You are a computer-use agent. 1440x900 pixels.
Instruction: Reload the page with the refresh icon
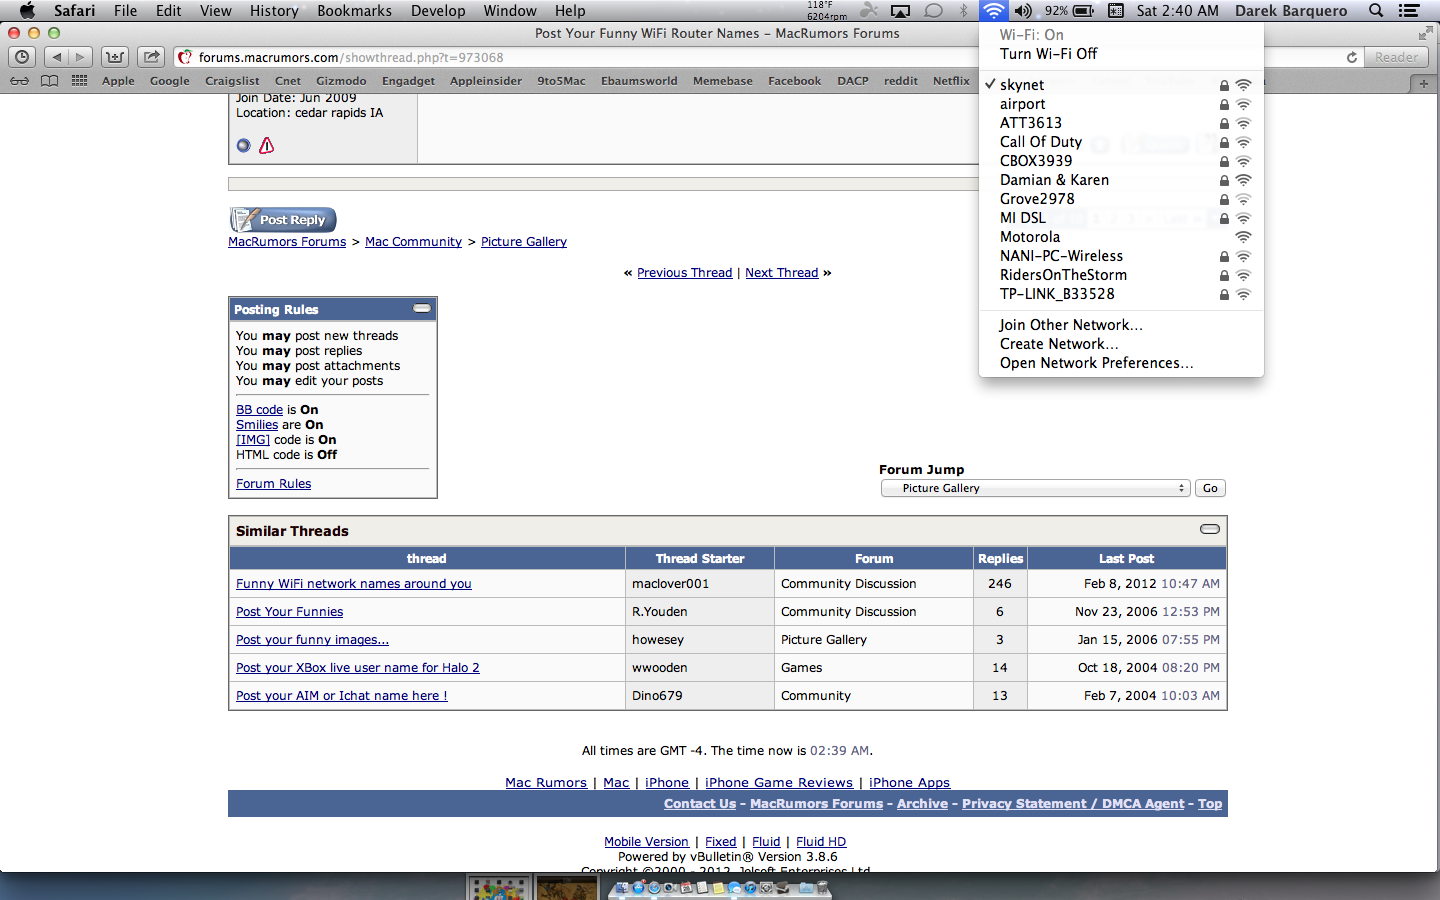[x=1352, y=57]
